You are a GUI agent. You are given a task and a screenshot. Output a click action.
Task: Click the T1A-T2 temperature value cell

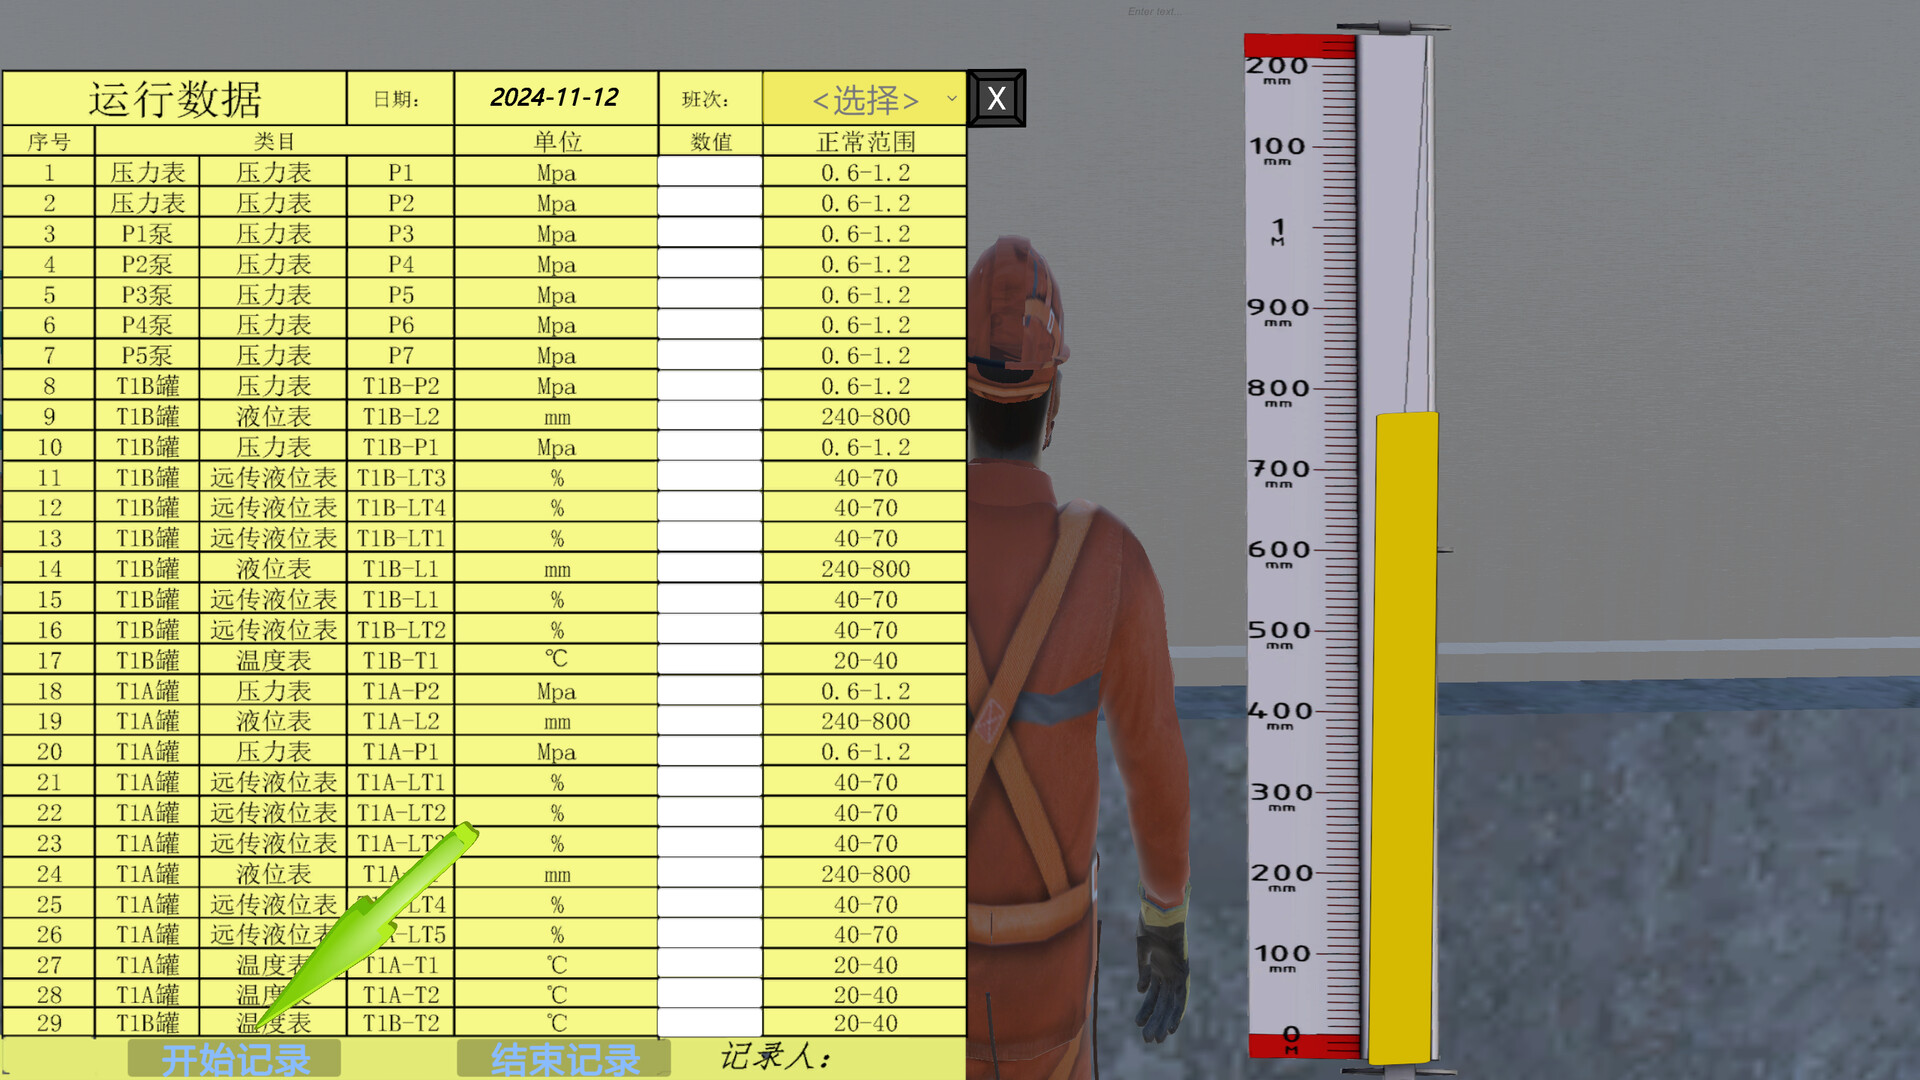pyautogui.click(x=710, y=994)
